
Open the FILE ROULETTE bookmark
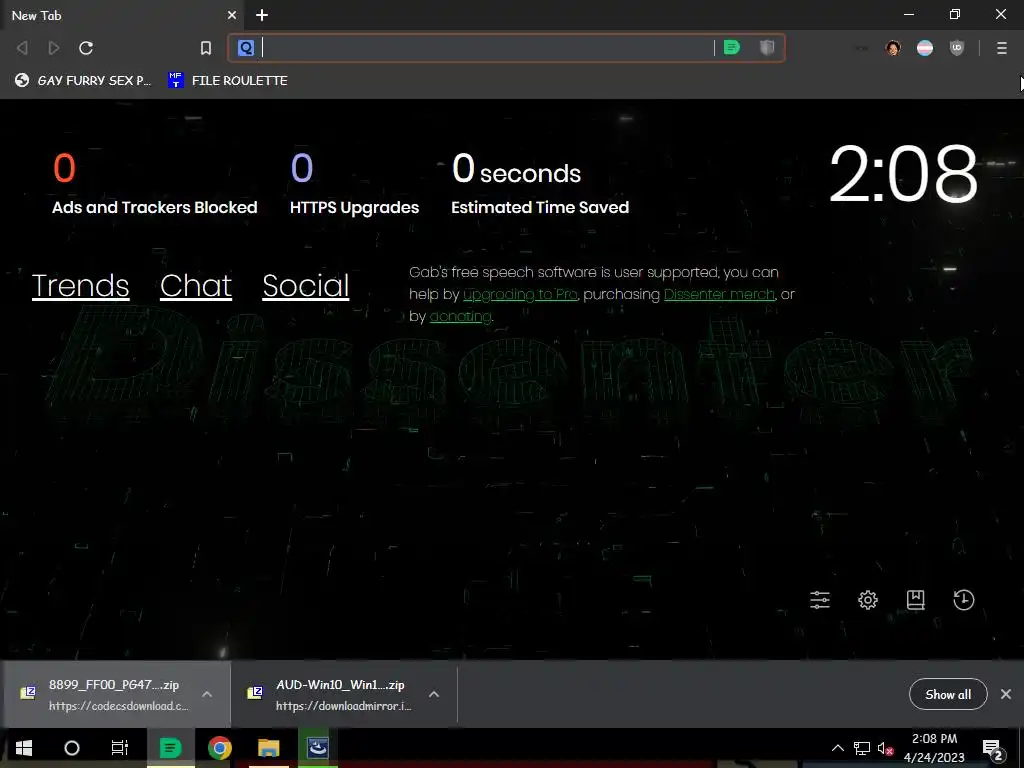228,80
